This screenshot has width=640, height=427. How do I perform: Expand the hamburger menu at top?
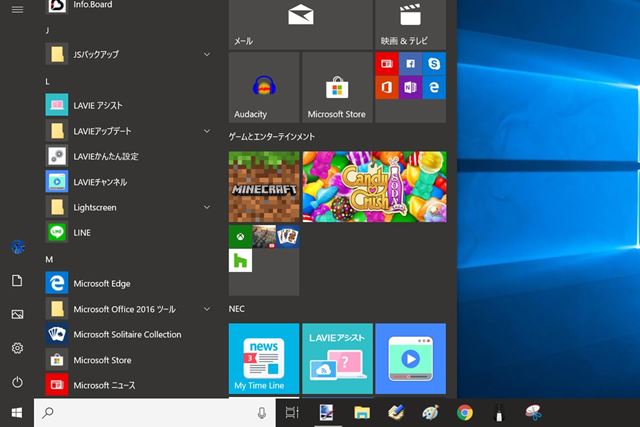click(17, 9)
